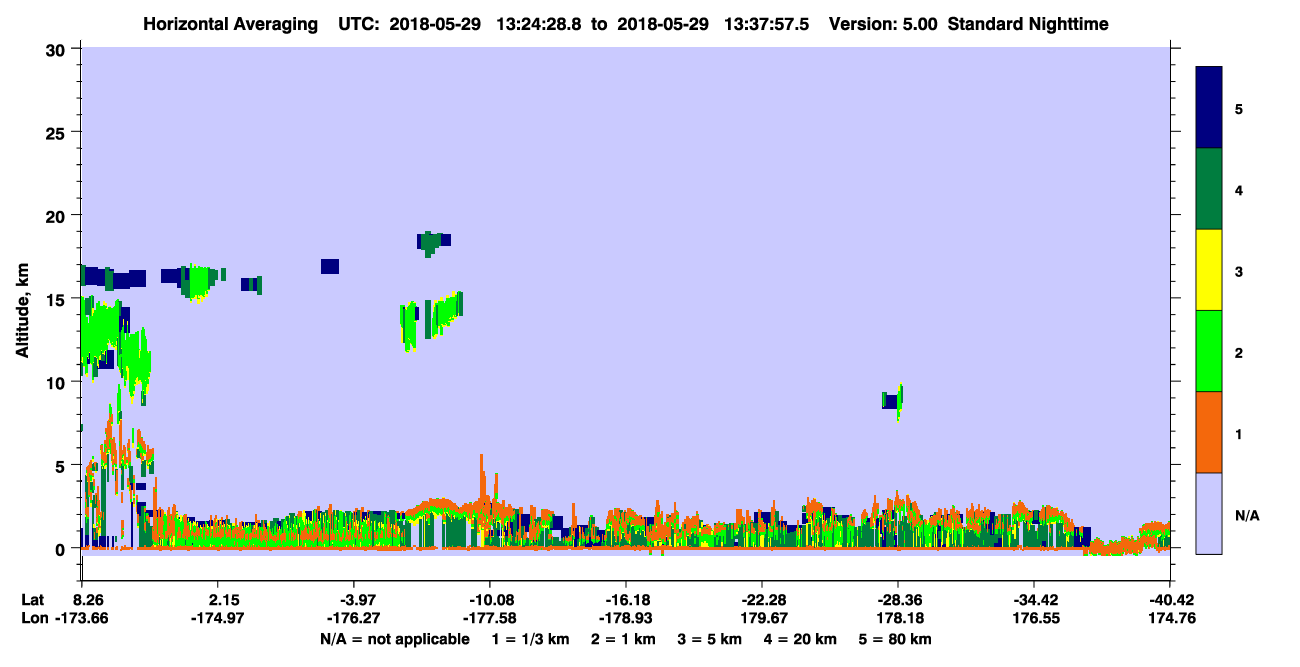Viewport: 1300px width, 667px height.
Task: Click the 'Lon' row label
Action: (x=34, y=619)
